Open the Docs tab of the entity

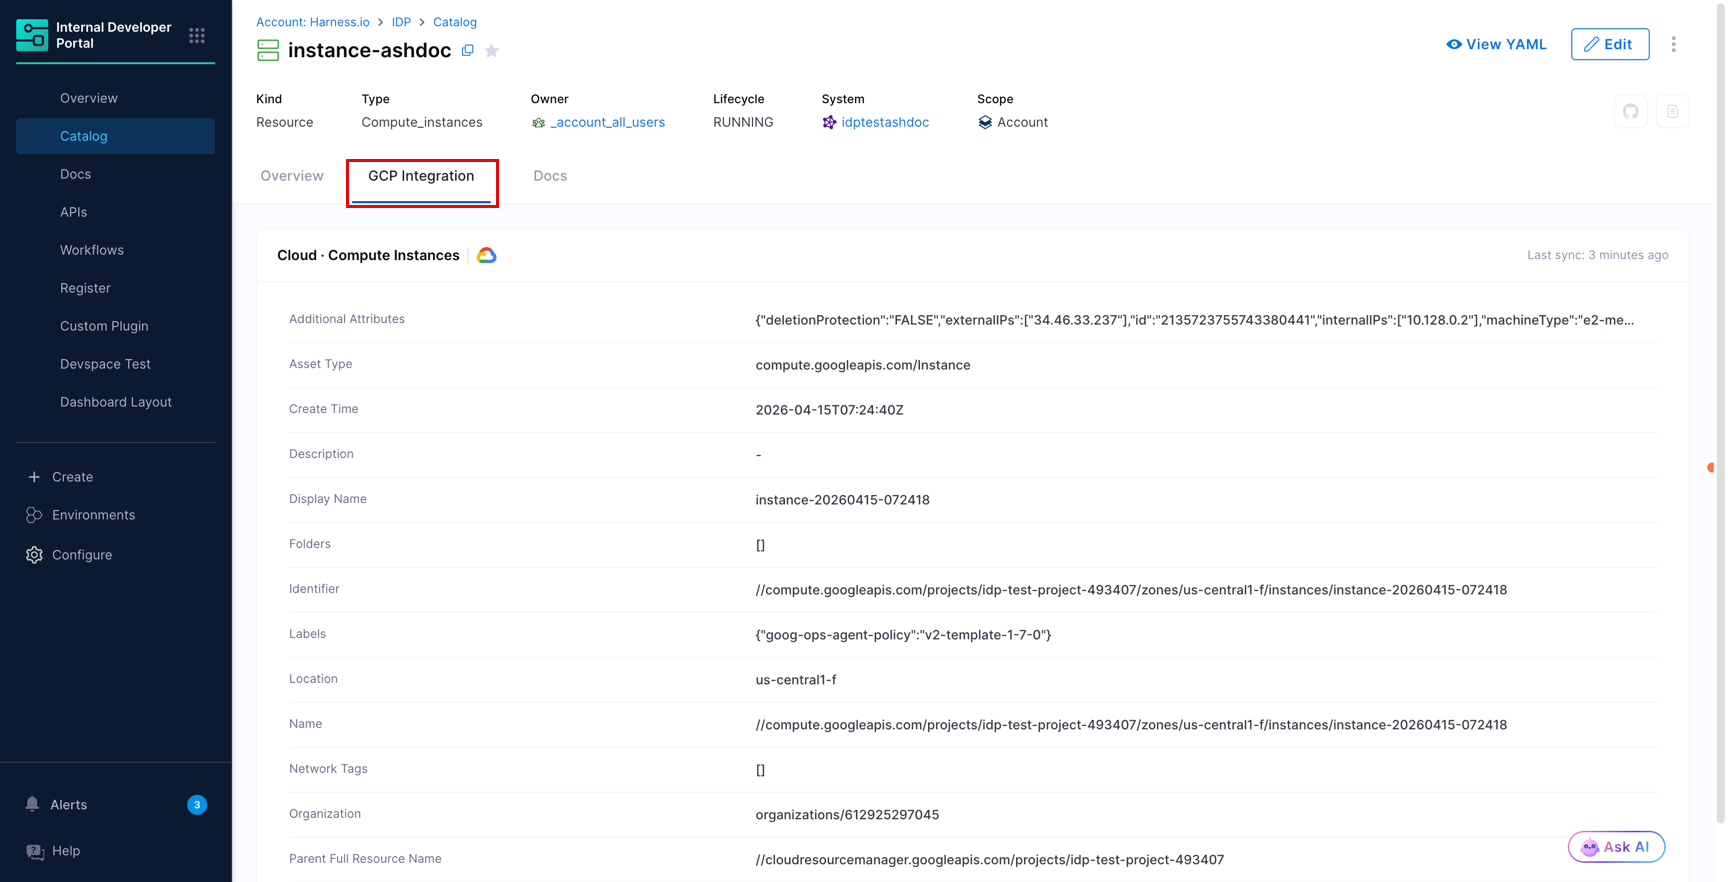coord(550,176)
